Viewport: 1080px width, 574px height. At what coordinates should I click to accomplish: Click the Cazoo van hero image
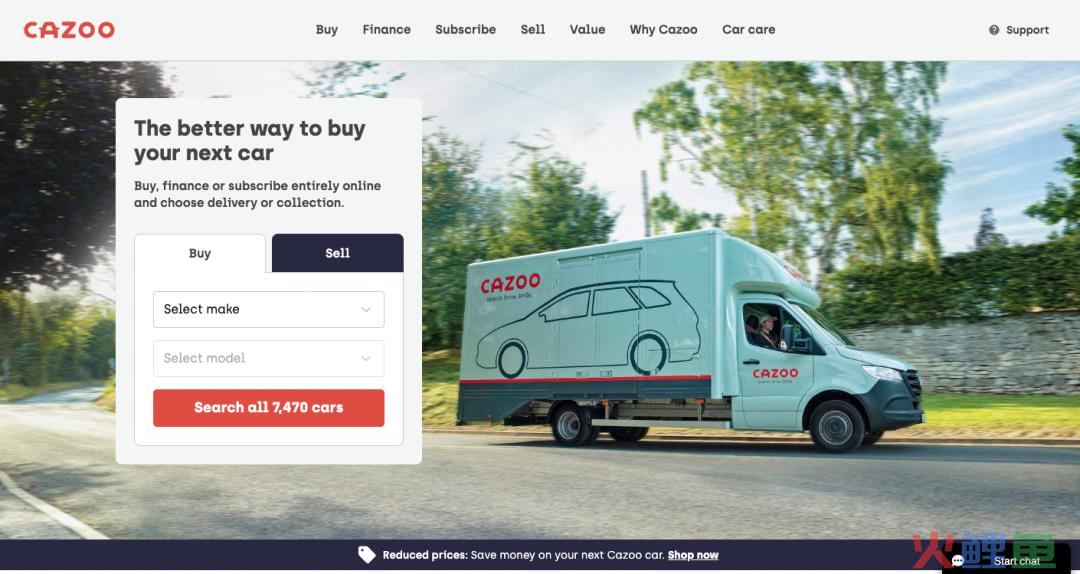[690, 341]
